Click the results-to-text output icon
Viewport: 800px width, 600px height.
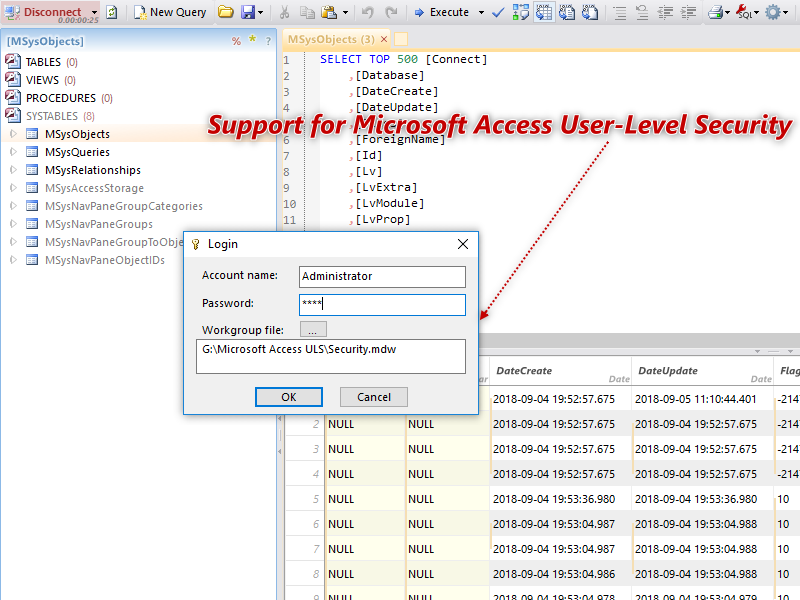pos(567,12)
